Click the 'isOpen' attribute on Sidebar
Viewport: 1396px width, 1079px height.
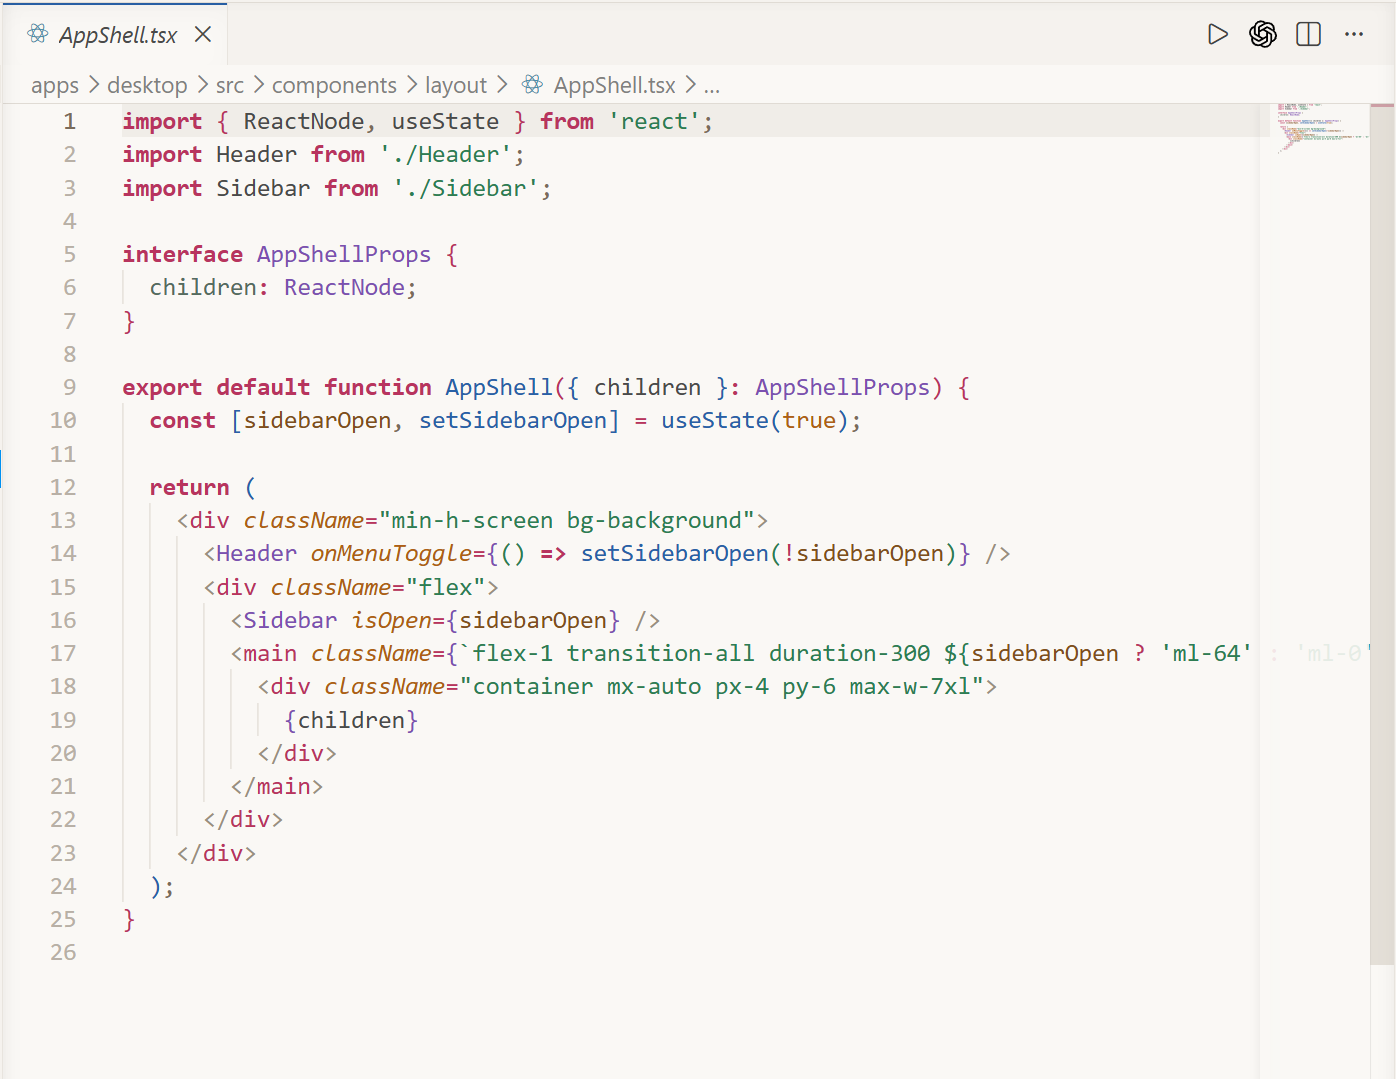coord(391,621)
